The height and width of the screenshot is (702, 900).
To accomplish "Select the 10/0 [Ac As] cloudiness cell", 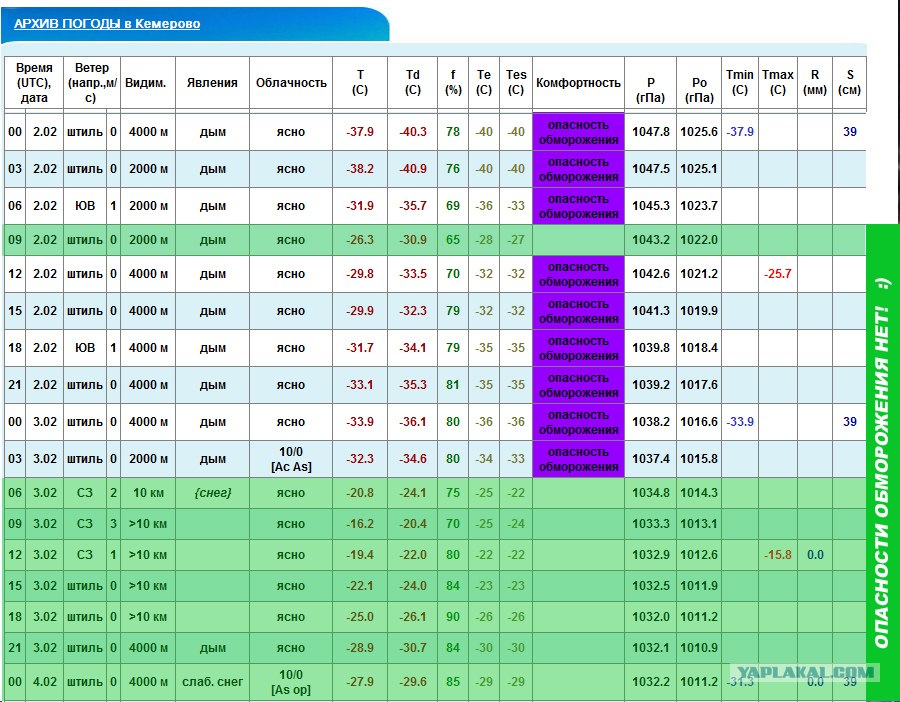I will pos(291,459).
